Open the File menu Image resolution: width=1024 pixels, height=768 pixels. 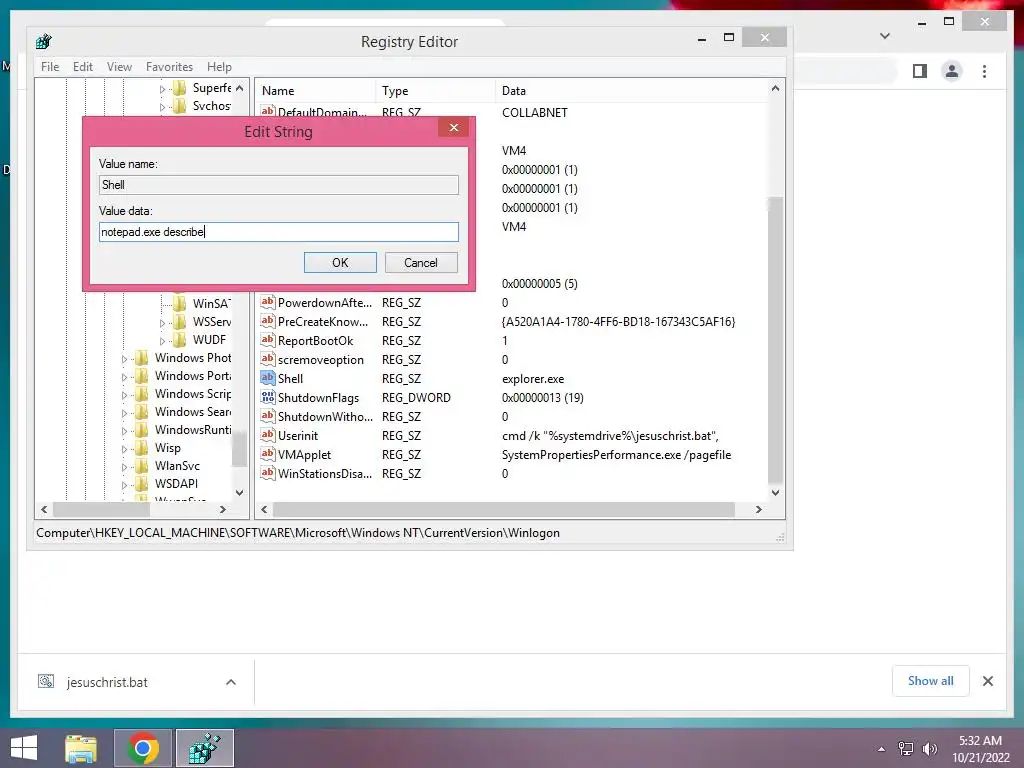pos(50,67)
